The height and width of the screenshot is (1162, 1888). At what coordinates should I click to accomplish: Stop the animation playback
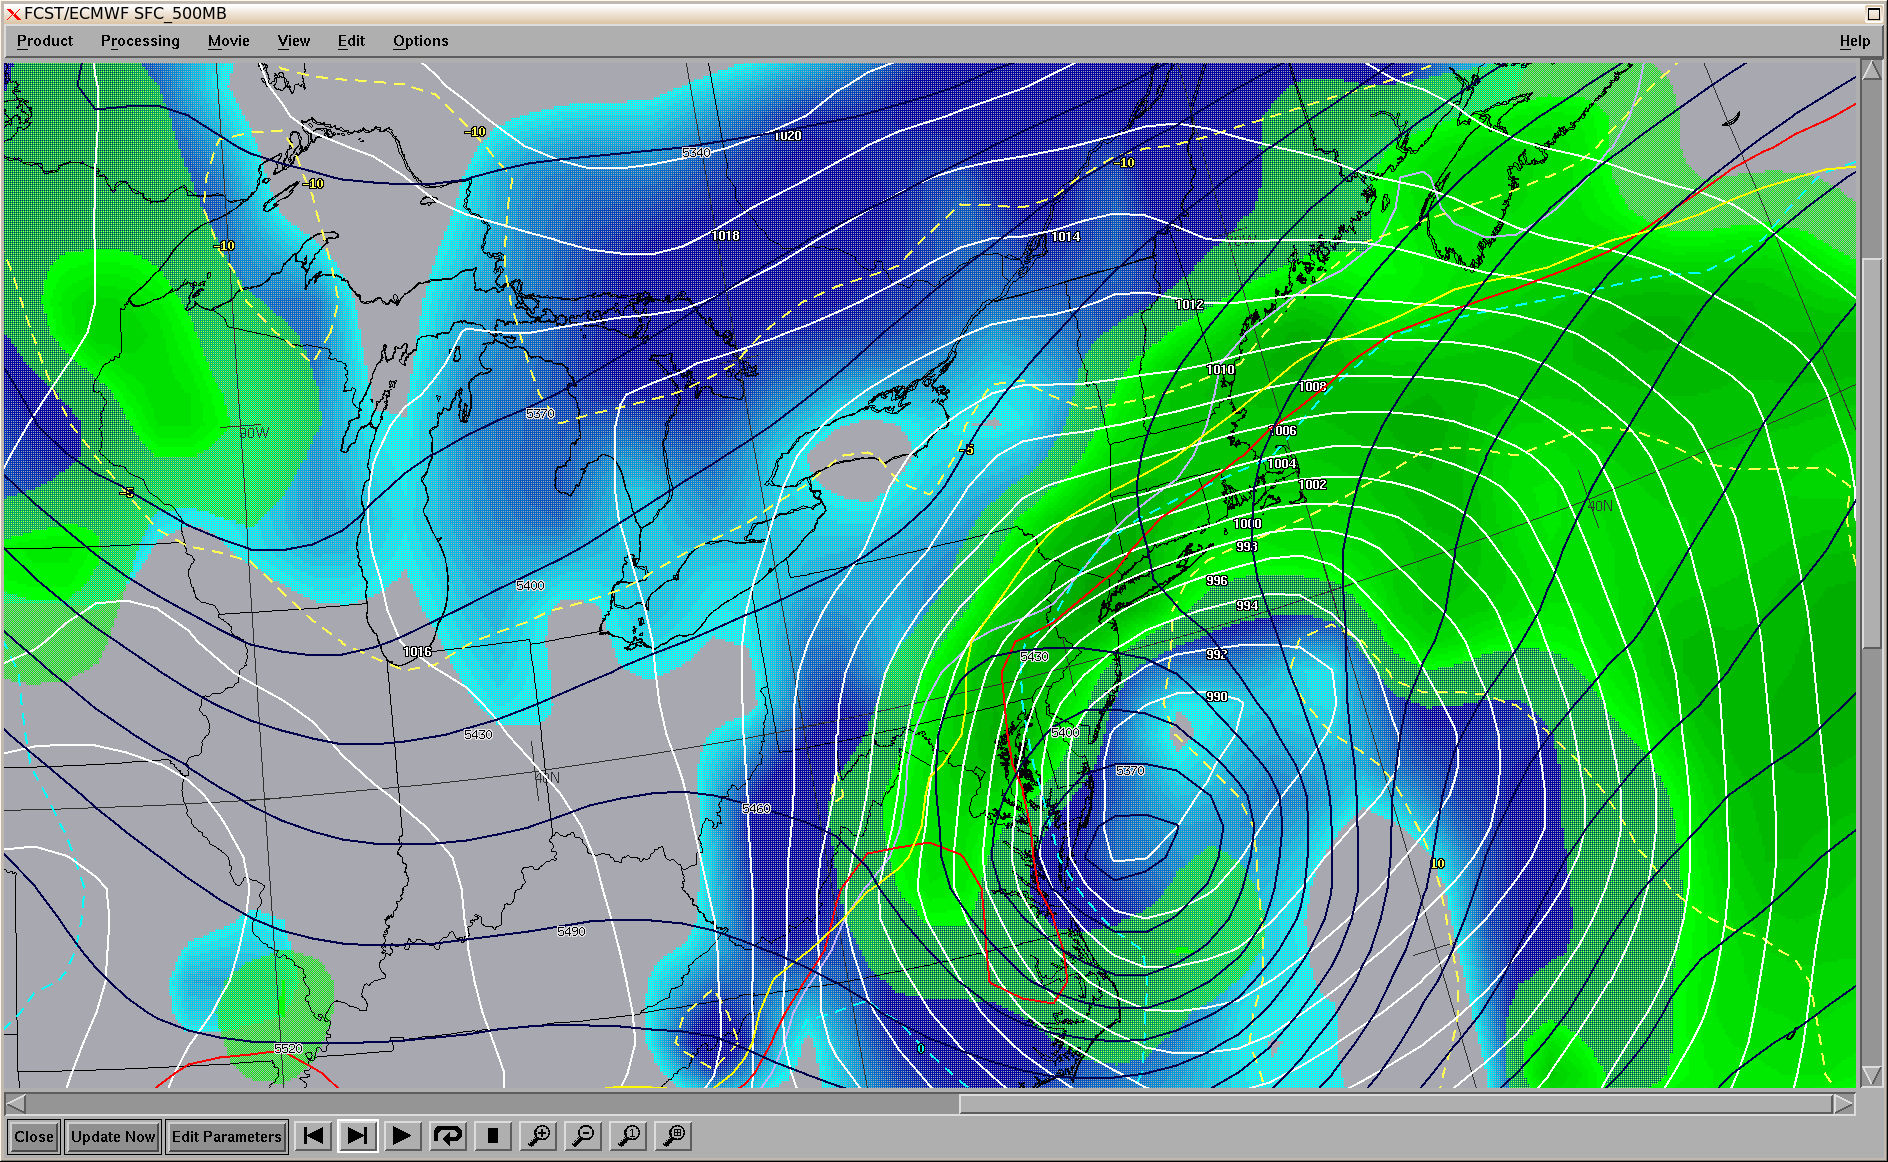point(492,1136)
